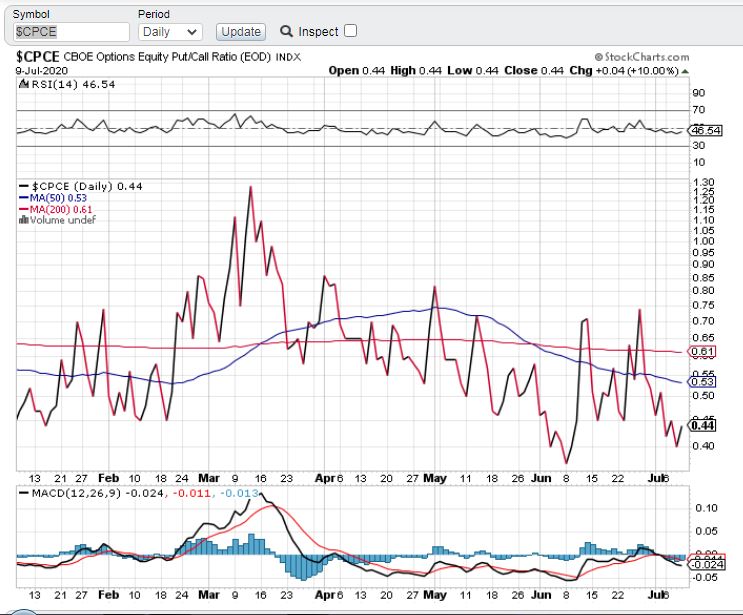
Task: Click the -0.024 MACD value marker
Action: 706,564
